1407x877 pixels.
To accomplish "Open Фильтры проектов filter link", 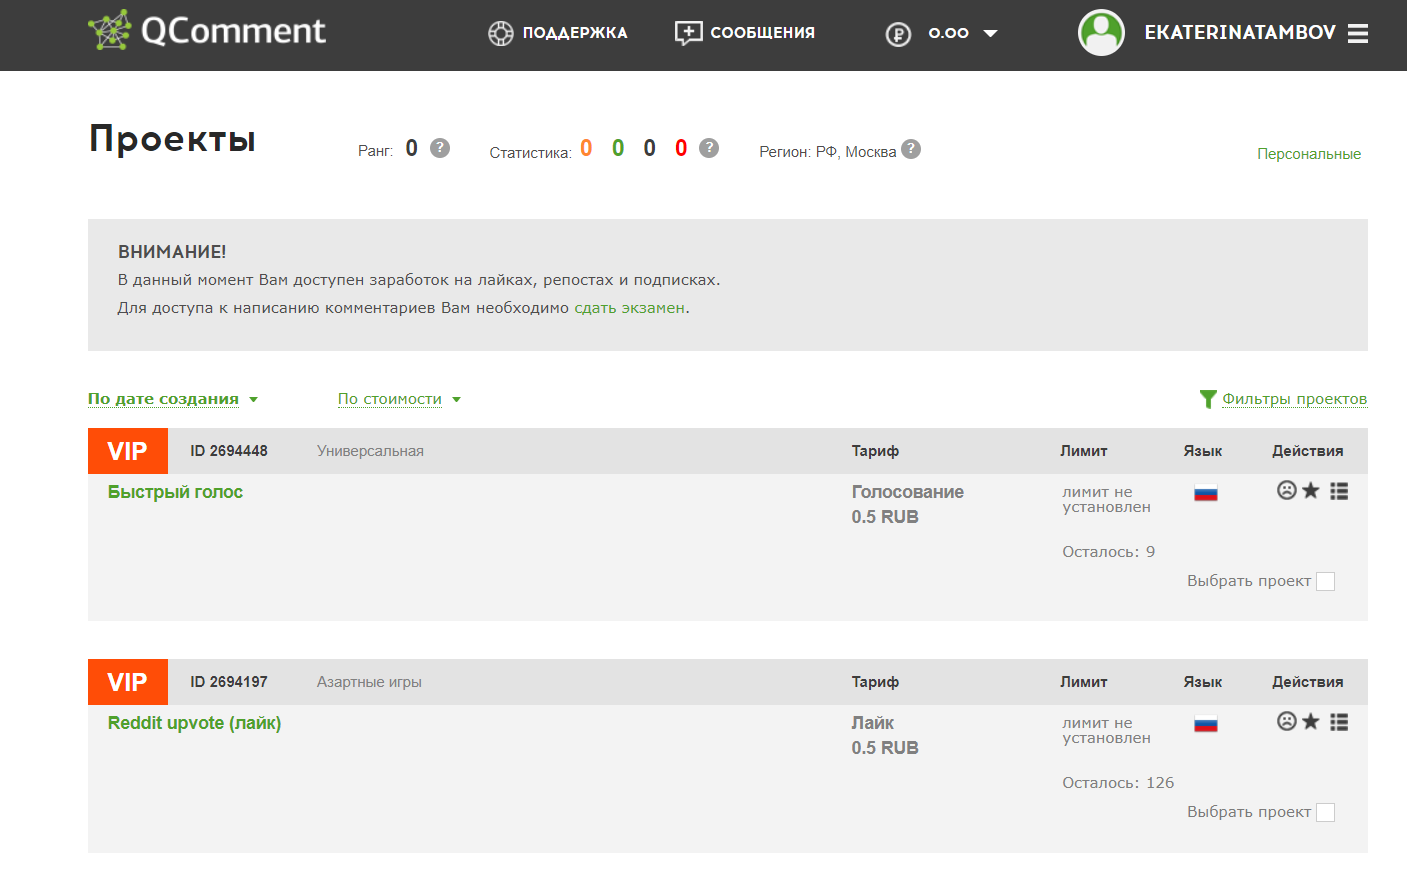I will 1293,399.
